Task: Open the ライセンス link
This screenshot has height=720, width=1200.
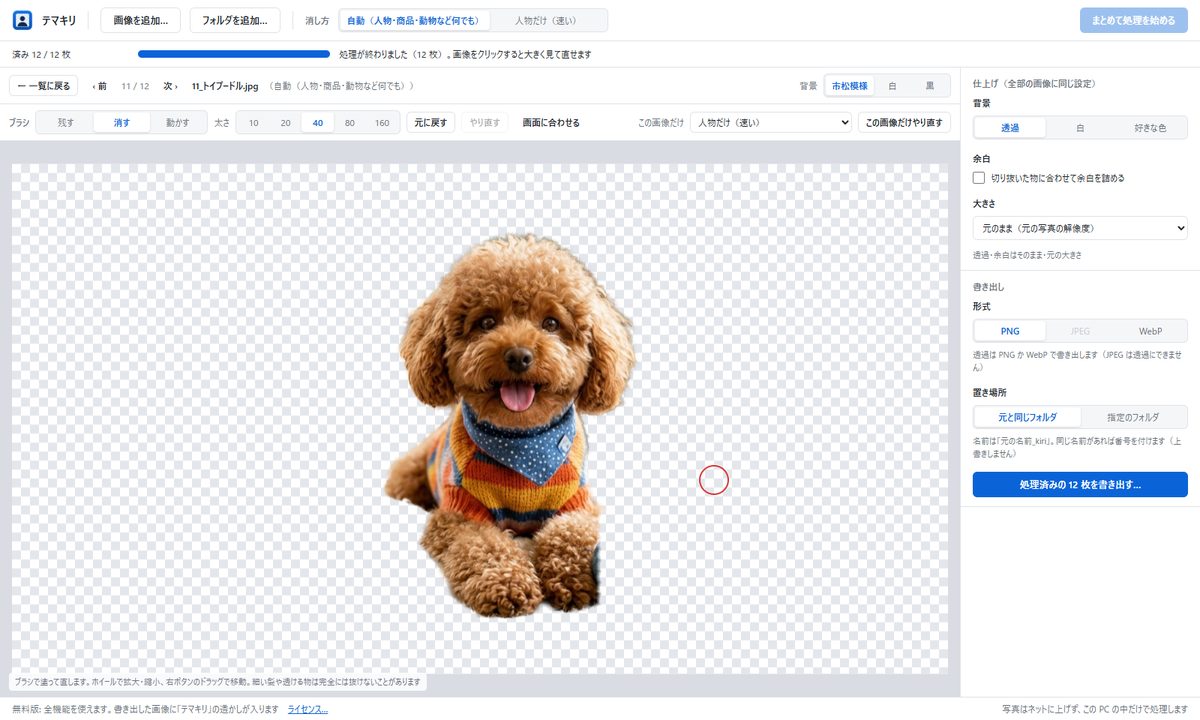Action: click(307, 709)
